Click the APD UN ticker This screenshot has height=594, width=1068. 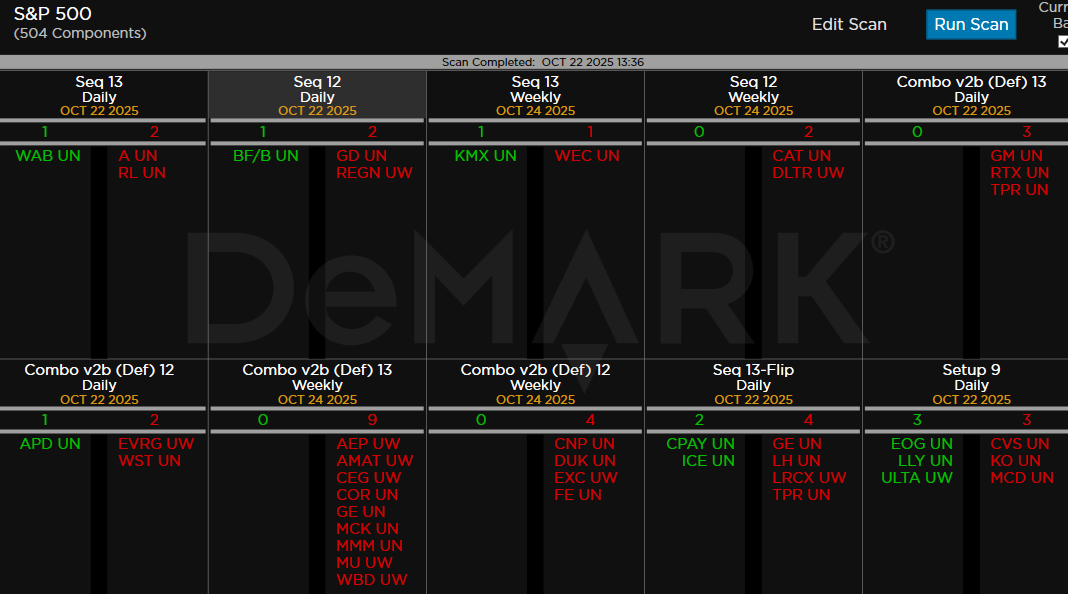pyautogui.click(x=50, y=444)
